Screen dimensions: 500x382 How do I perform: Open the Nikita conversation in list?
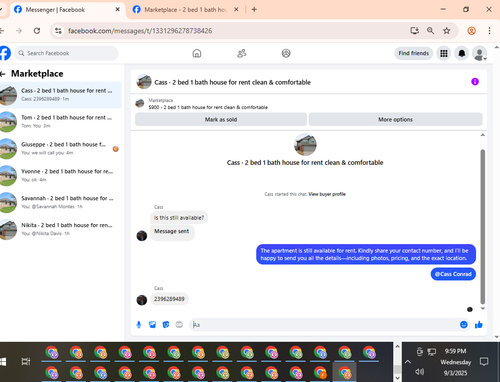pyautogui.click(x=60, y=229)
